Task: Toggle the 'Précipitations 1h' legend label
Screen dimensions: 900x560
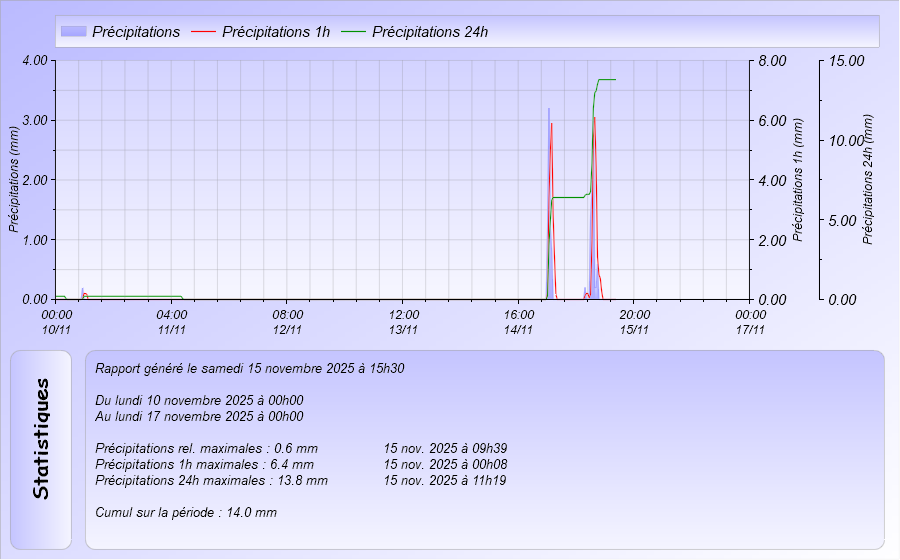Action: pos(276,31)
